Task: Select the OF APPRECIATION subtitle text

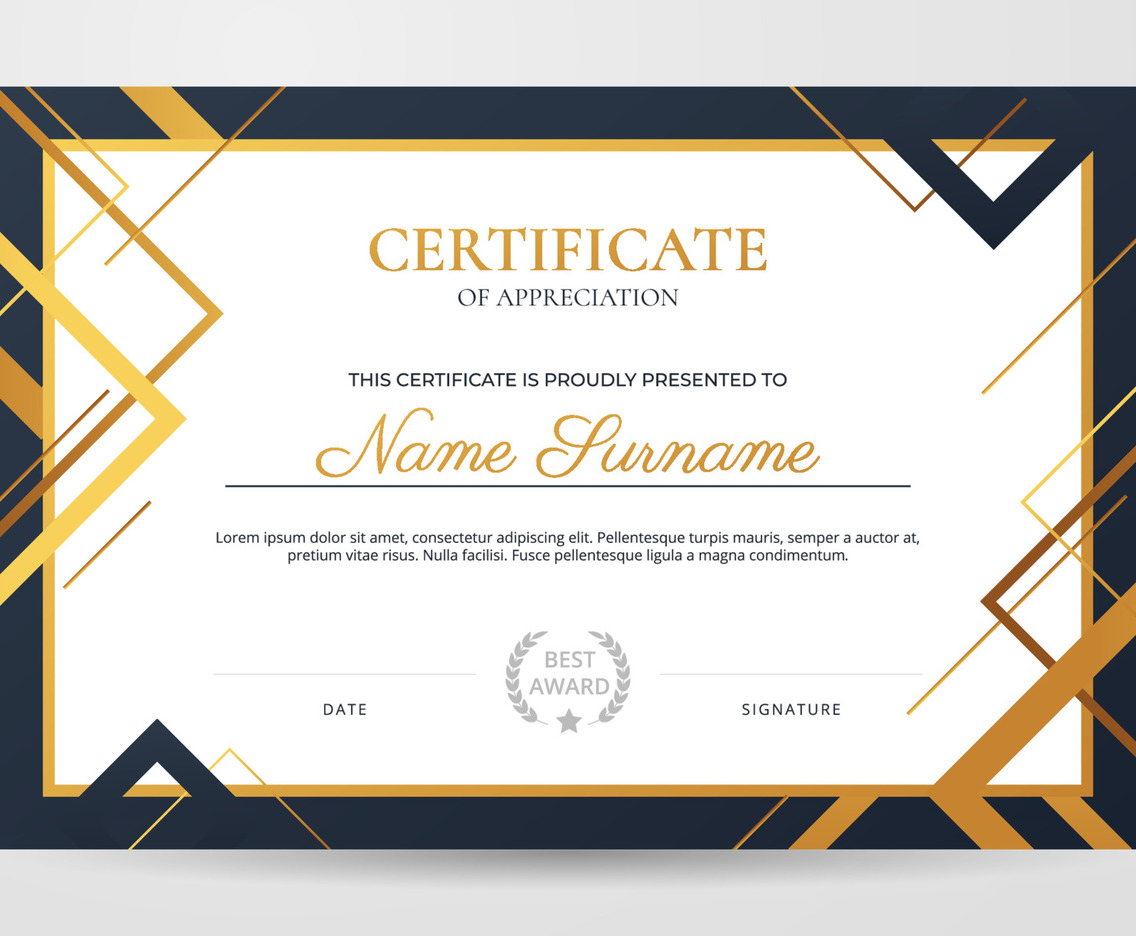Action: pyautogui.click(x=567, y=298)
